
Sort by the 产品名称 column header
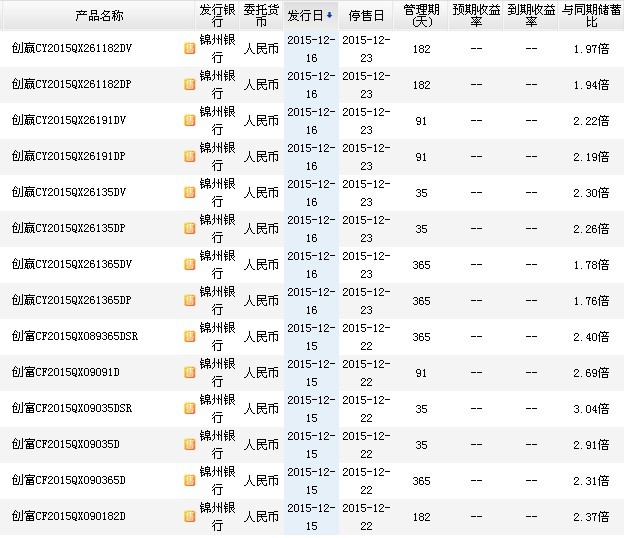click(99, 16)
